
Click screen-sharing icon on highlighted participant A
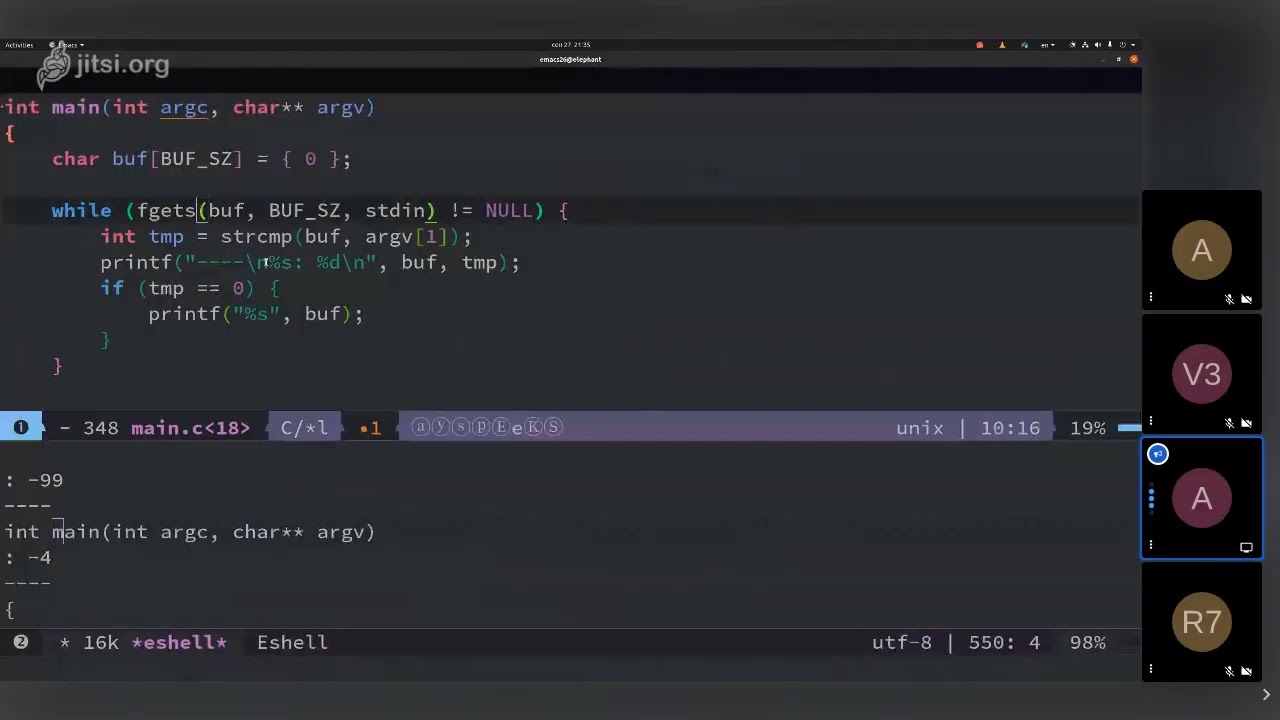coord(1246,547)
